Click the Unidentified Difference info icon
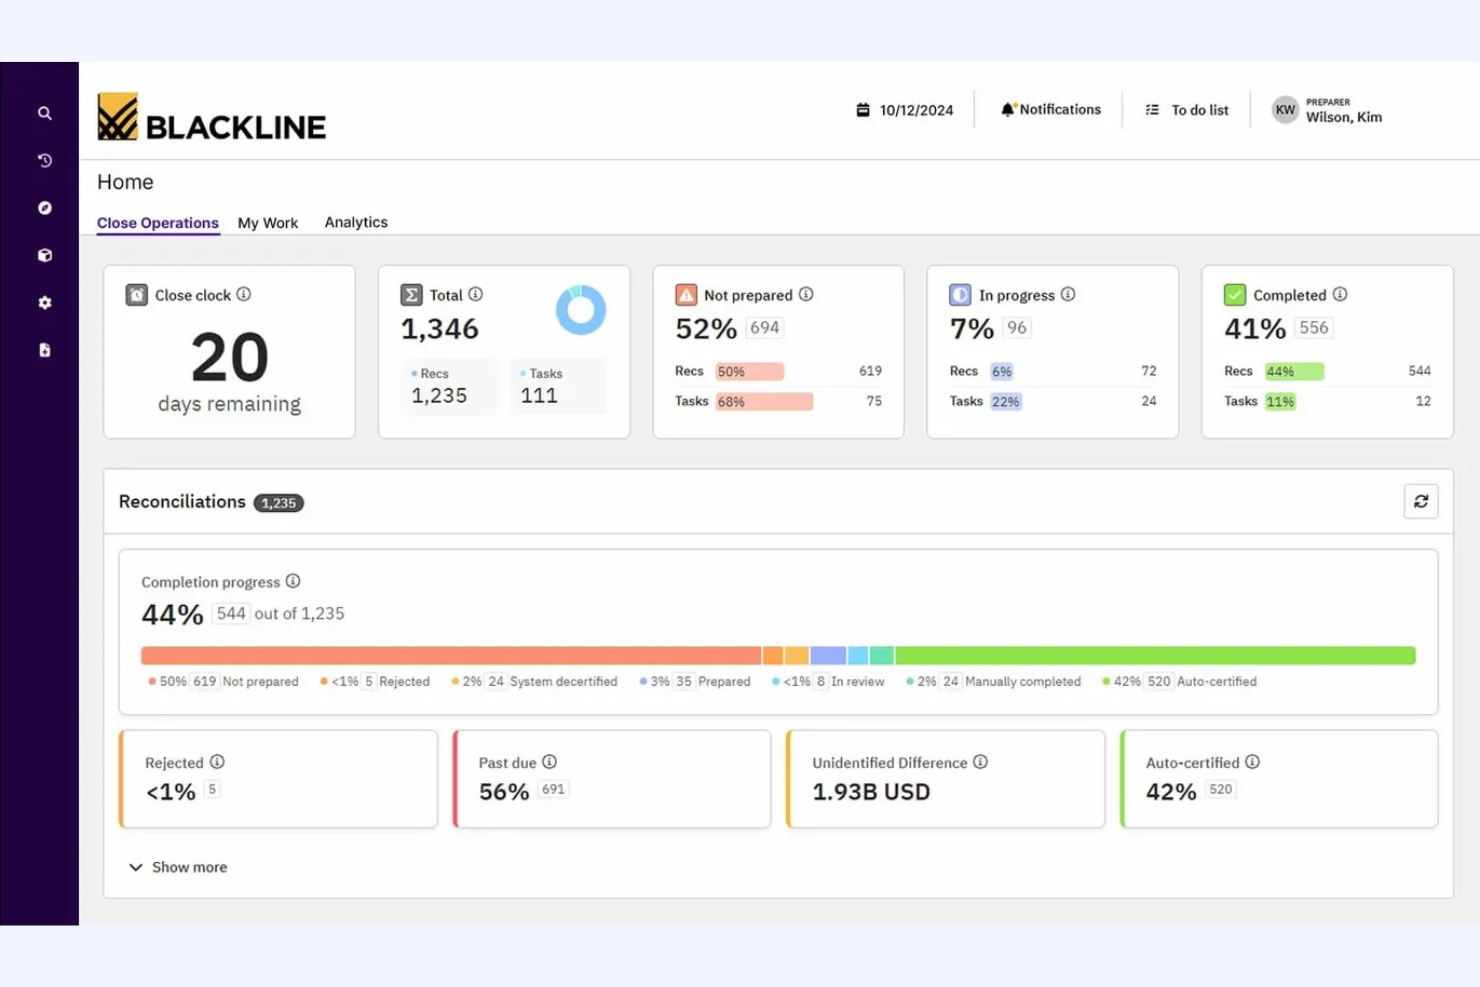The image size is (1480, 987). [981, 762]
